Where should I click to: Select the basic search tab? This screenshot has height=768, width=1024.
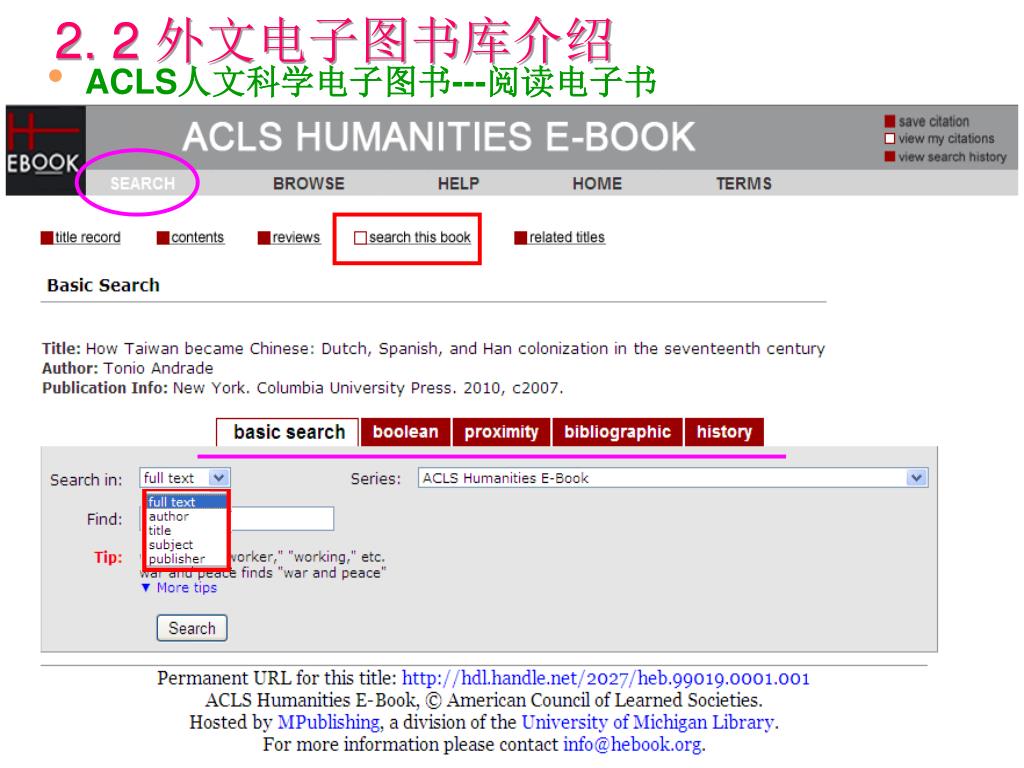coord(289,432)
